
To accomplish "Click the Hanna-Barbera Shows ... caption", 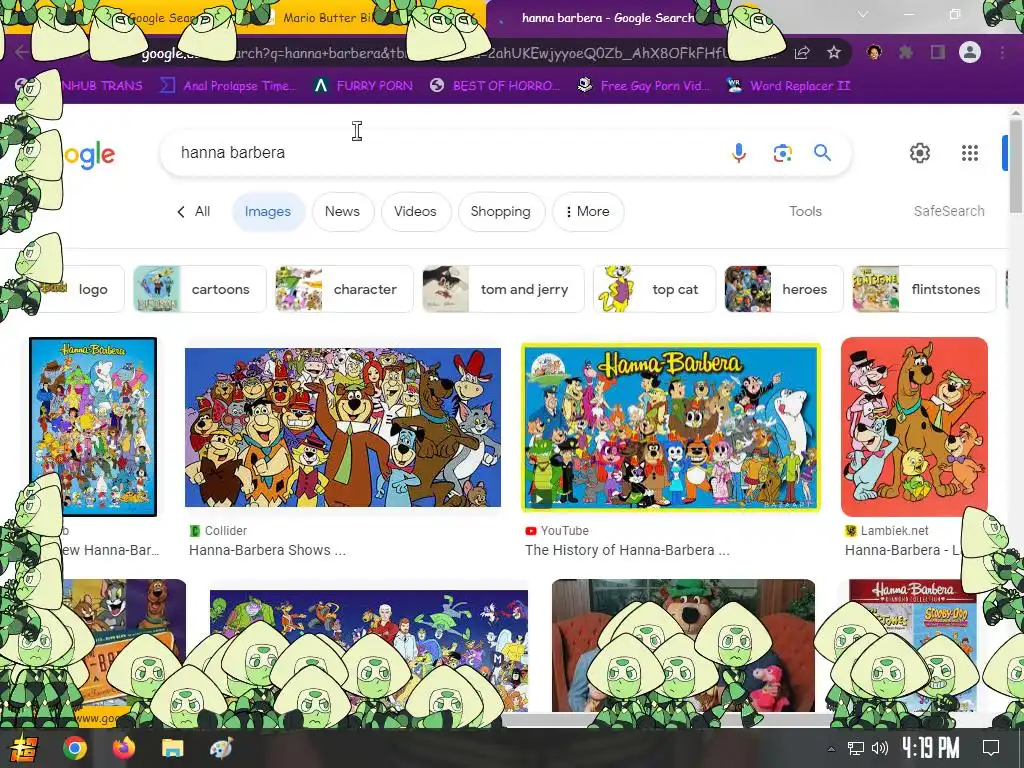I will (x=268, y=551).
